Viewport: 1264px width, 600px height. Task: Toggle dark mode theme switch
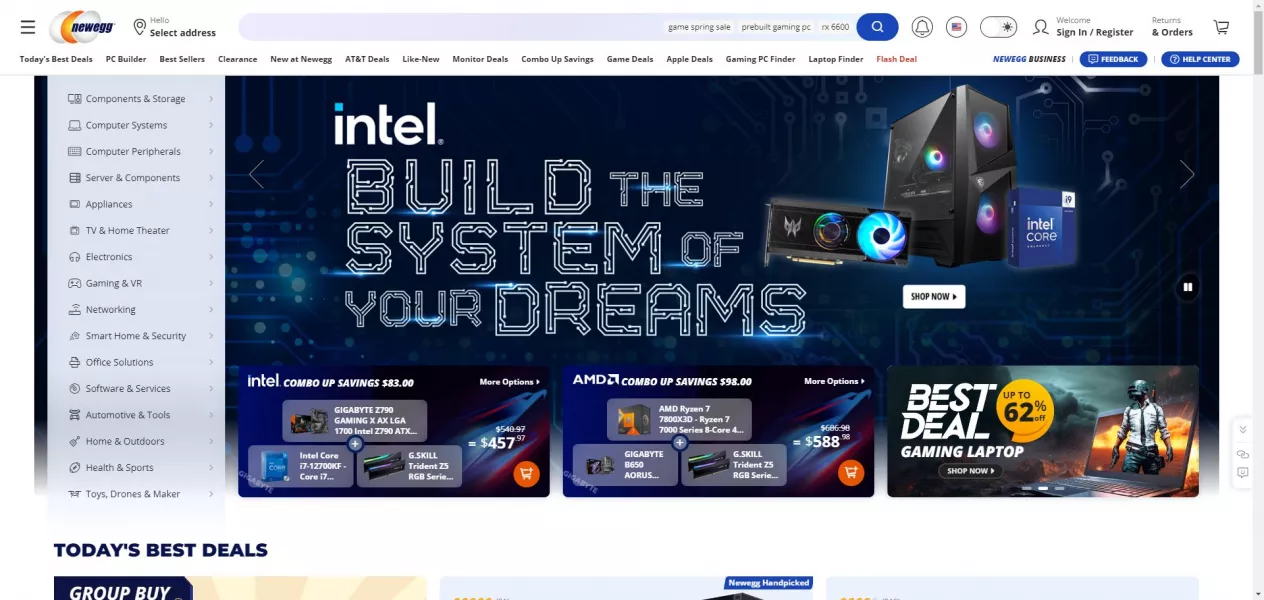click(x=998, y=27)
